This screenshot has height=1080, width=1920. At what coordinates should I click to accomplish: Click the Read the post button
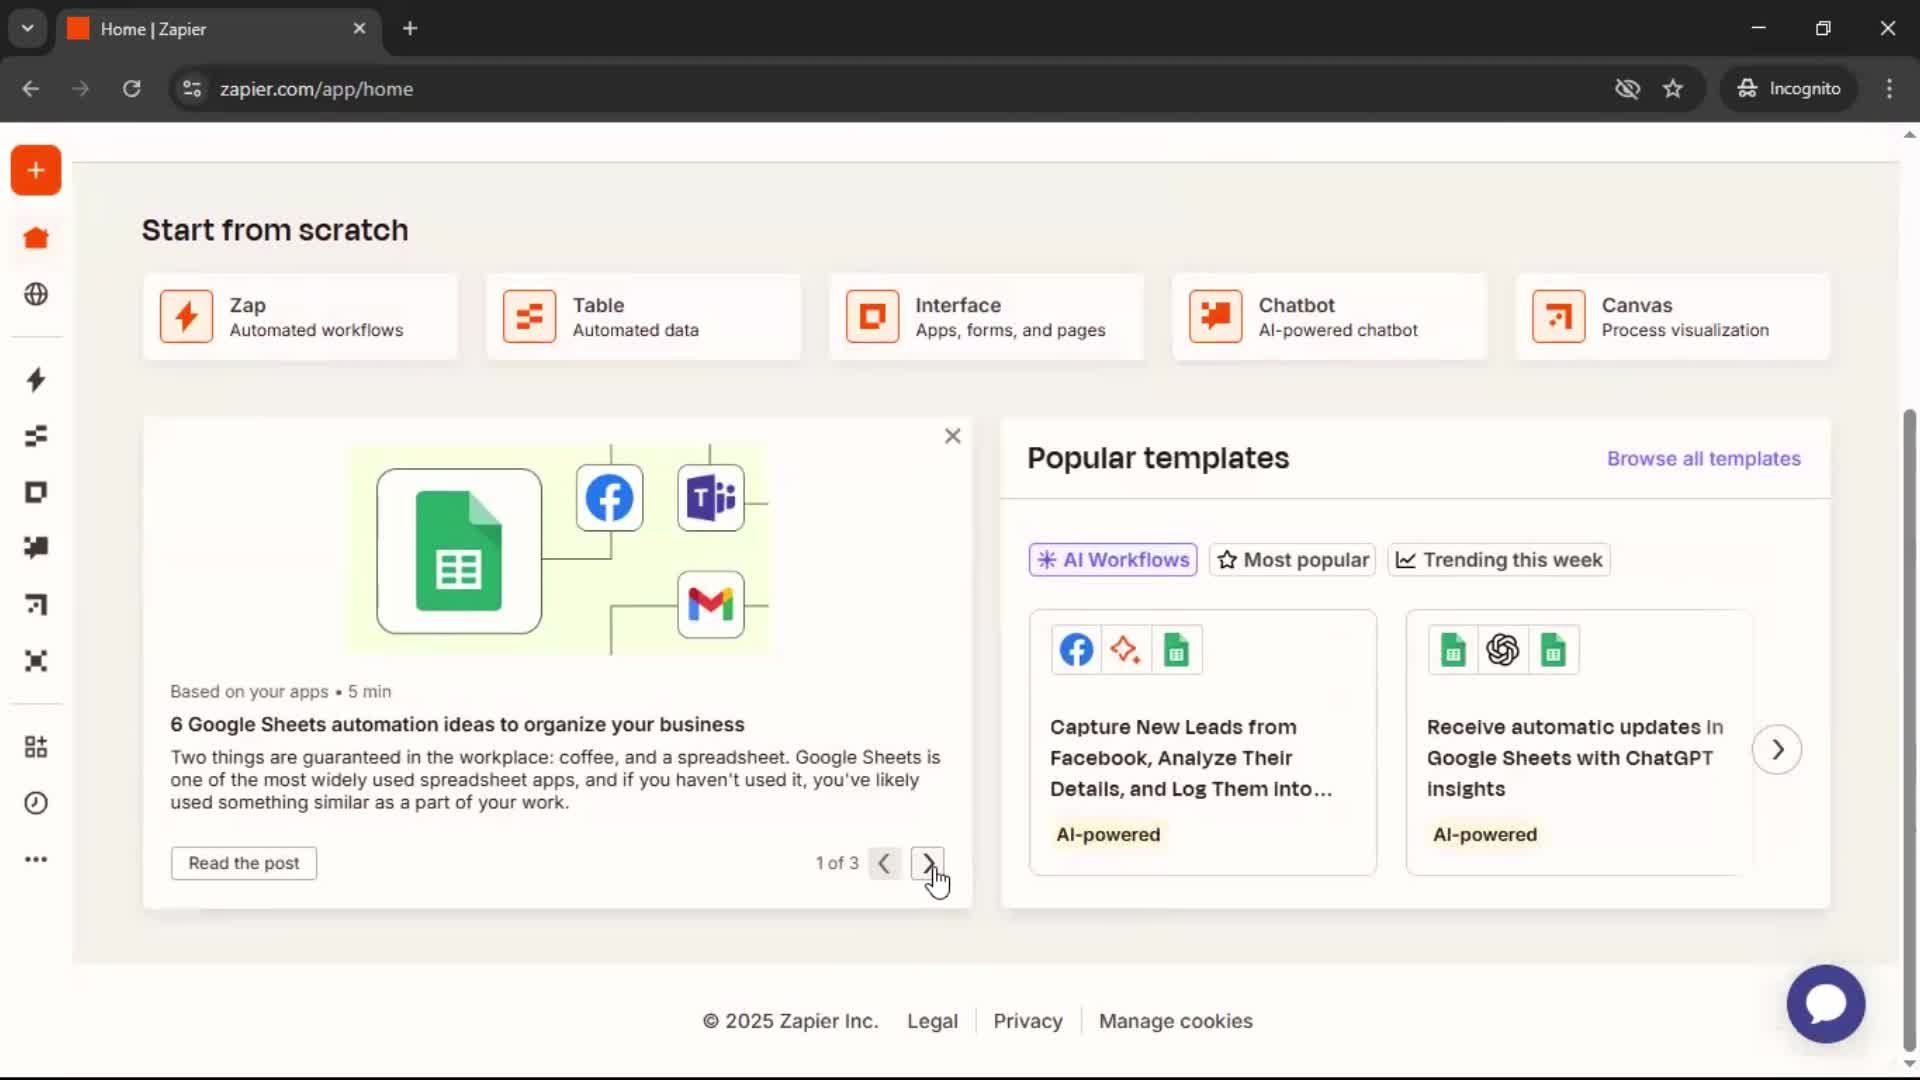tap(244, 863)
